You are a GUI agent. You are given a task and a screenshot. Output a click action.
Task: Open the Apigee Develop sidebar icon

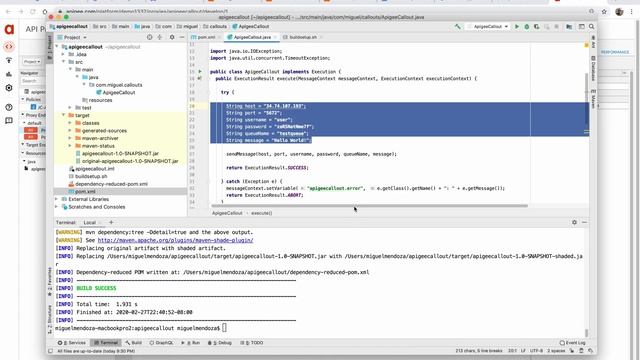[9, 47]
